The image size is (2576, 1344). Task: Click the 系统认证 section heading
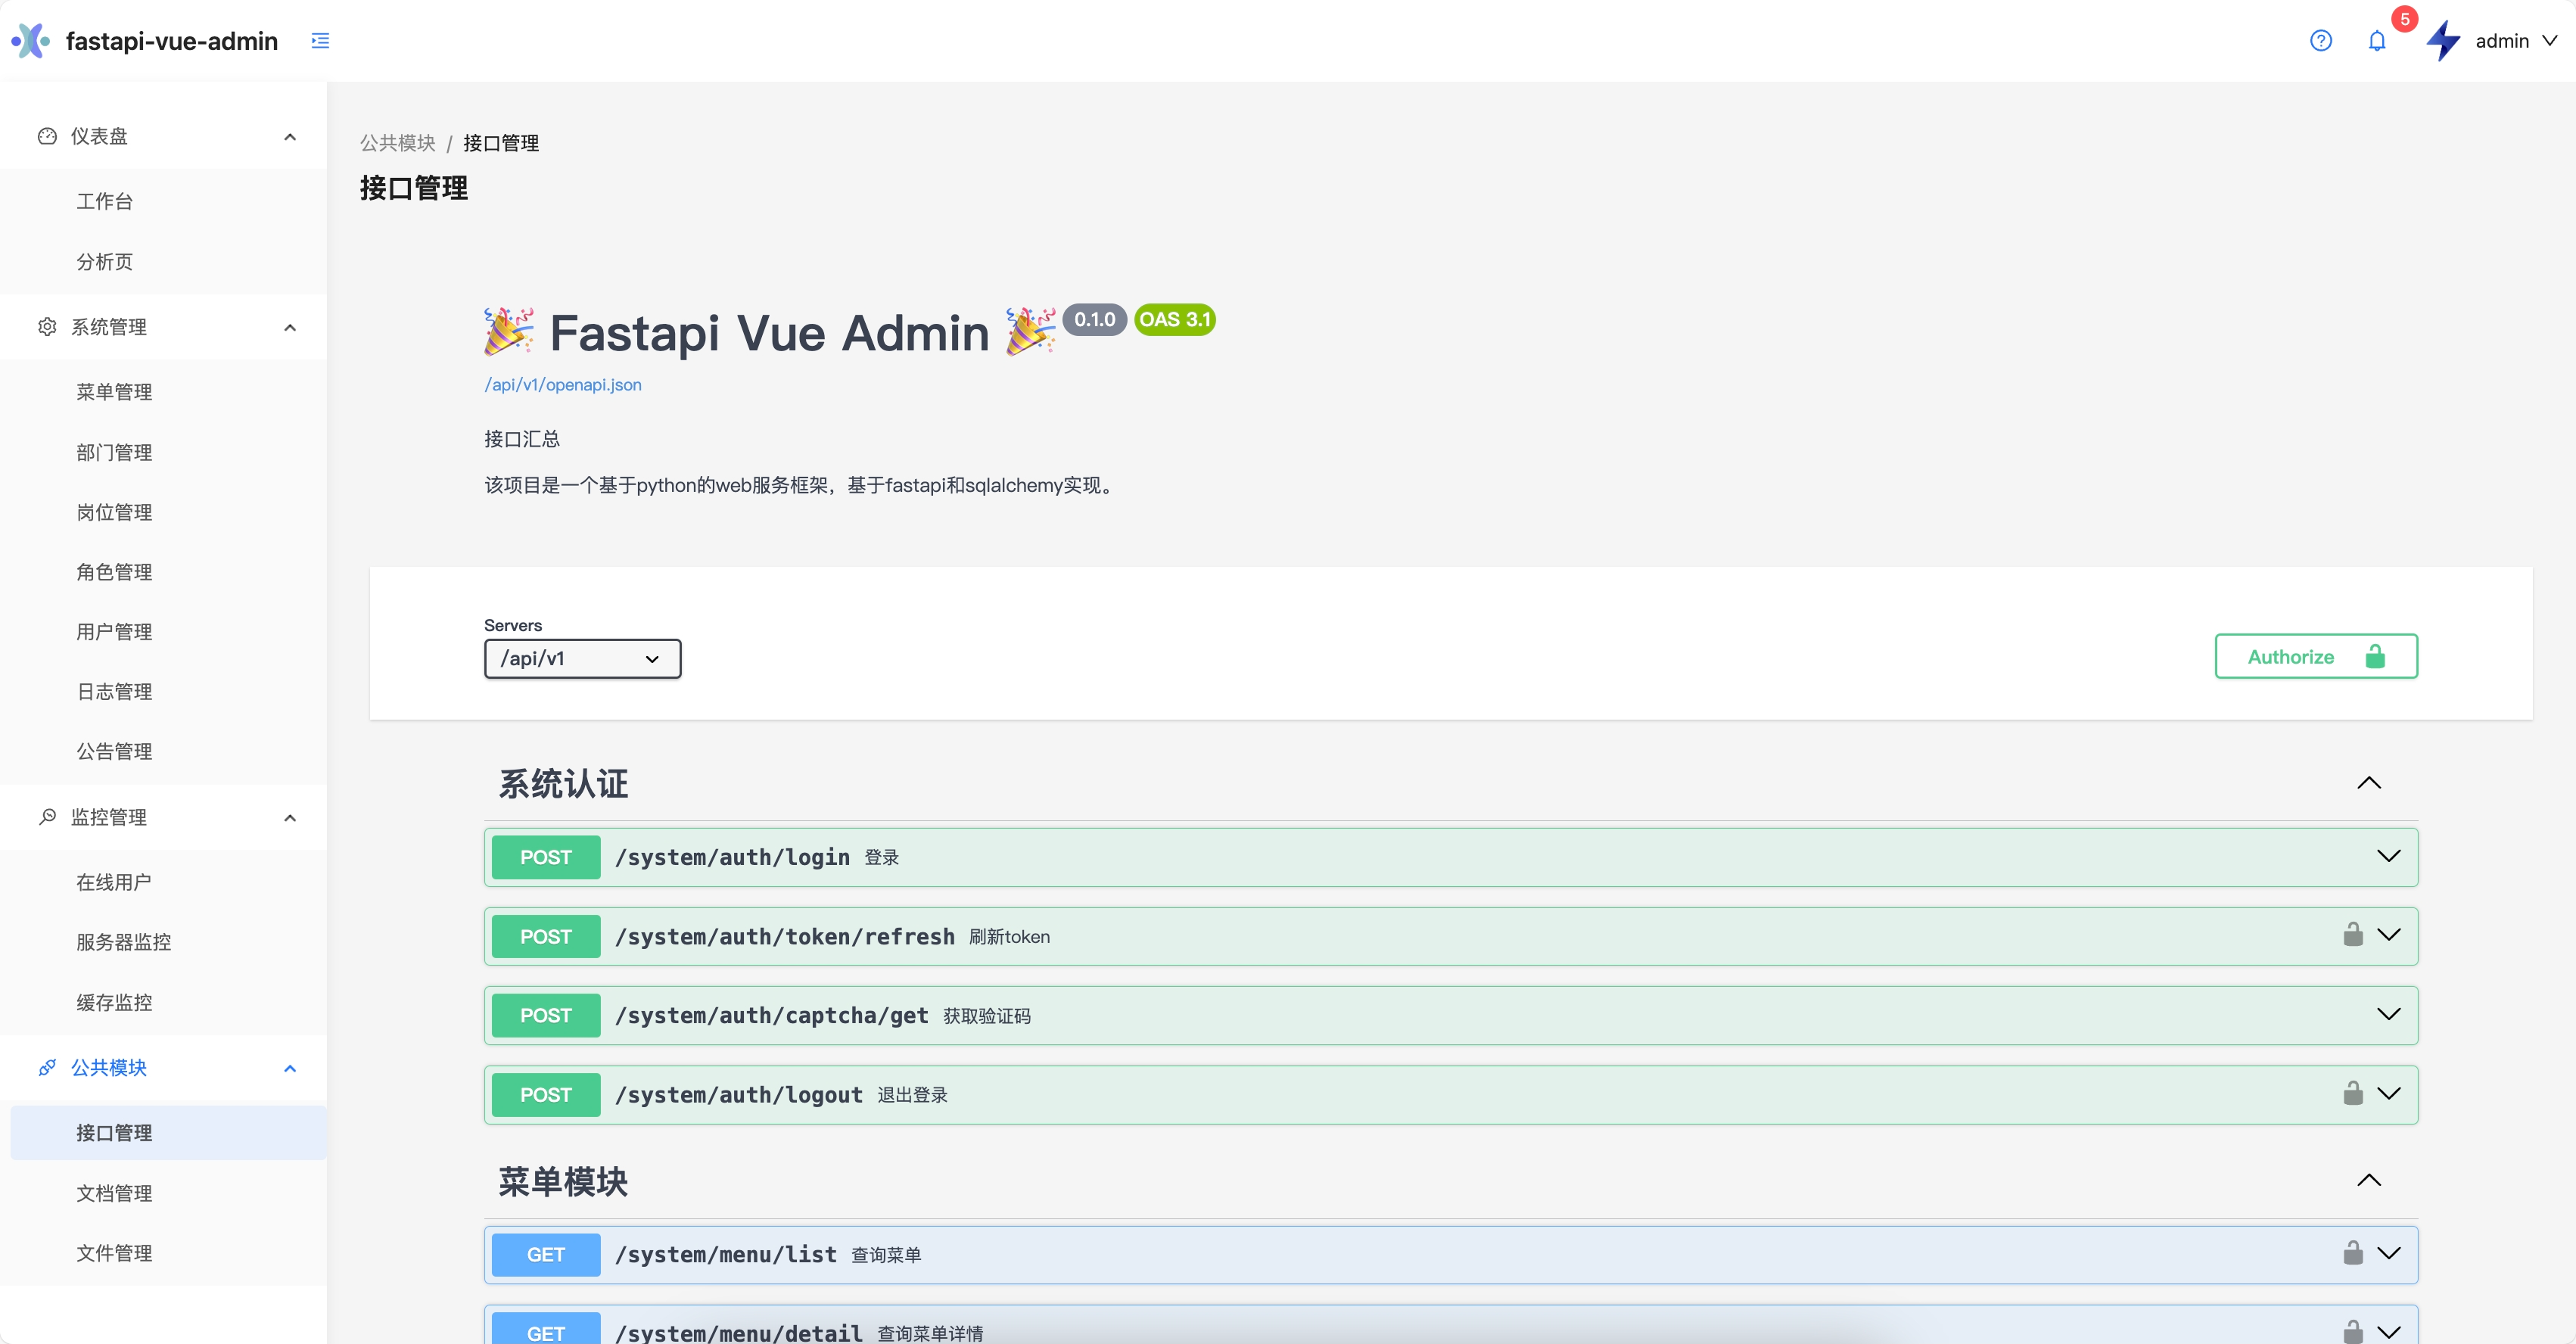563,783
